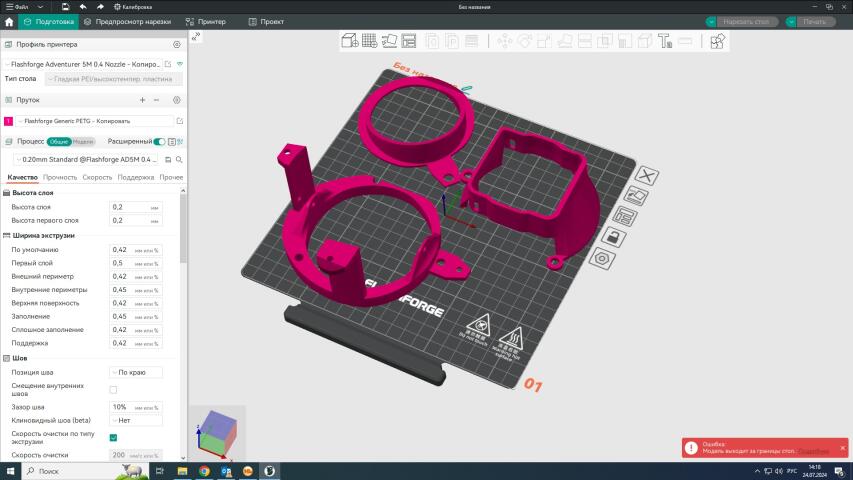Click the Redo arrow
This screenshot has height=480, width=853.
[x=100, y=7]
